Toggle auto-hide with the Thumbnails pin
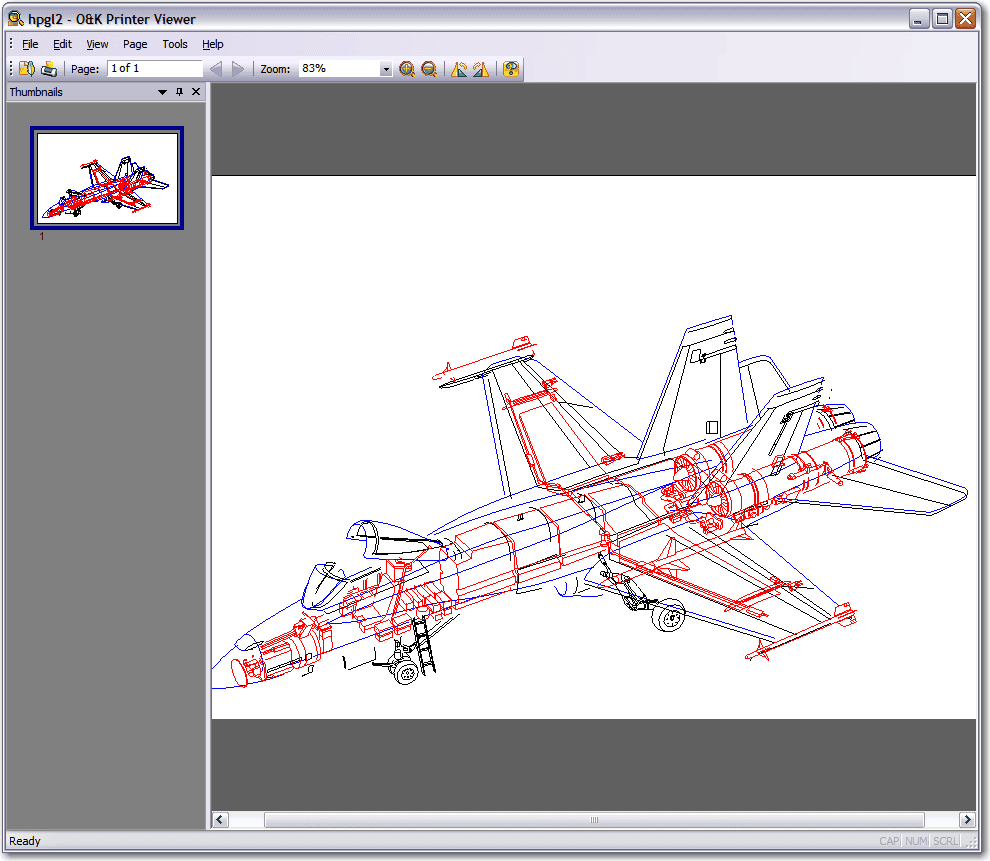The image size is (990, 861). pyautogui.click(x=178, y=91)
